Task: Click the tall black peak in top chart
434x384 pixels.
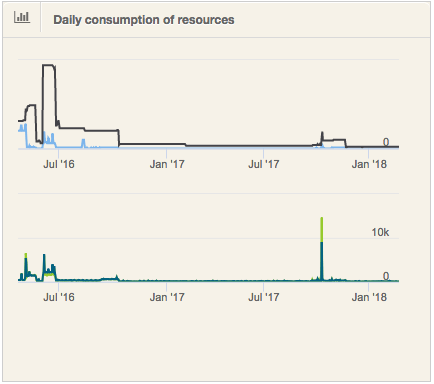Action: (x=49, y=65)
